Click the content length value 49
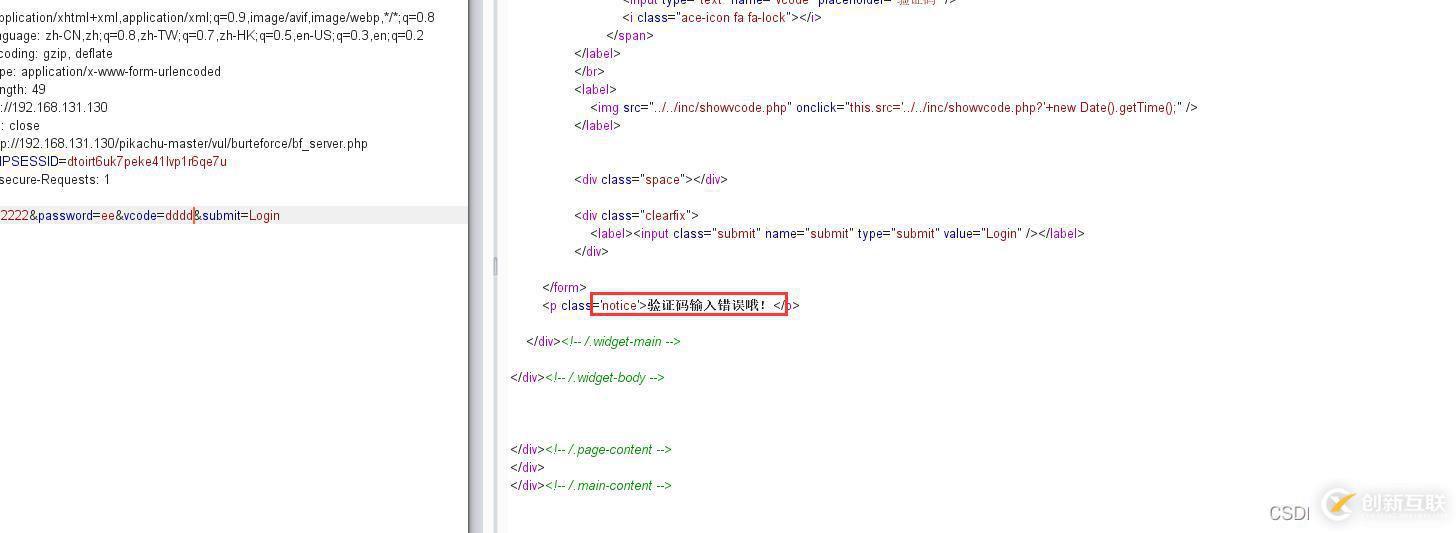The width and height of the screenshot is (1456, 533). [x=39, y=90]
